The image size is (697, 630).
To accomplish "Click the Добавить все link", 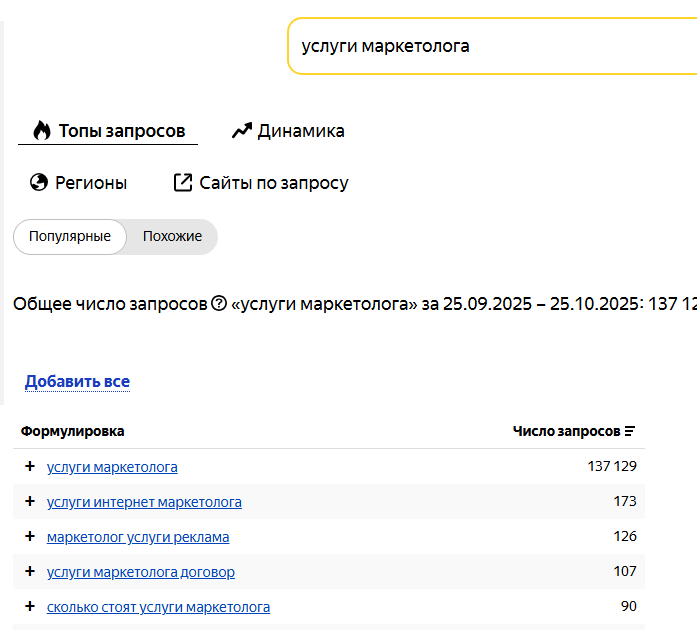I will coord(77,381).
